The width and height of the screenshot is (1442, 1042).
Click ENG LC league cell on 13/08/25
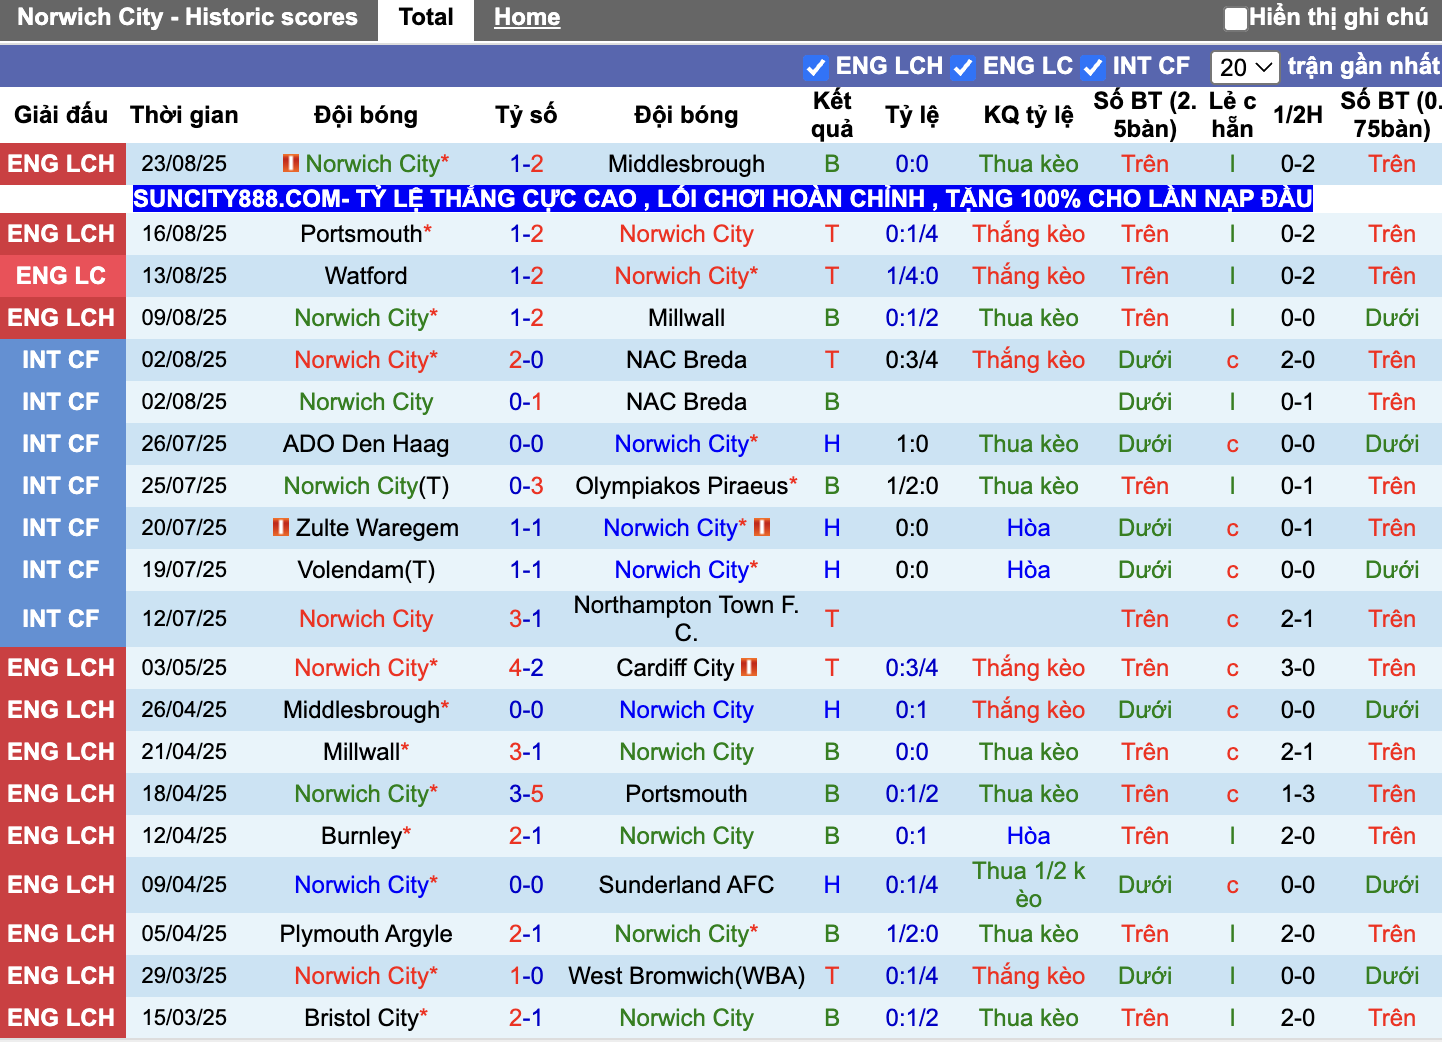click(62, 276)
